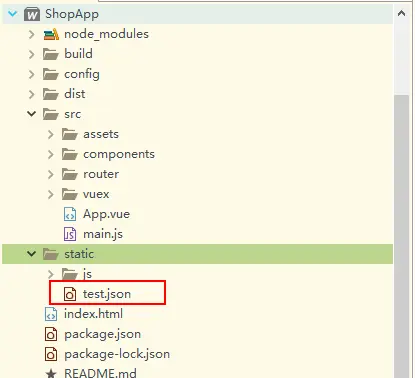415x378 pixels.
Task: Click the index.html file icon
Action: (51, 314)
